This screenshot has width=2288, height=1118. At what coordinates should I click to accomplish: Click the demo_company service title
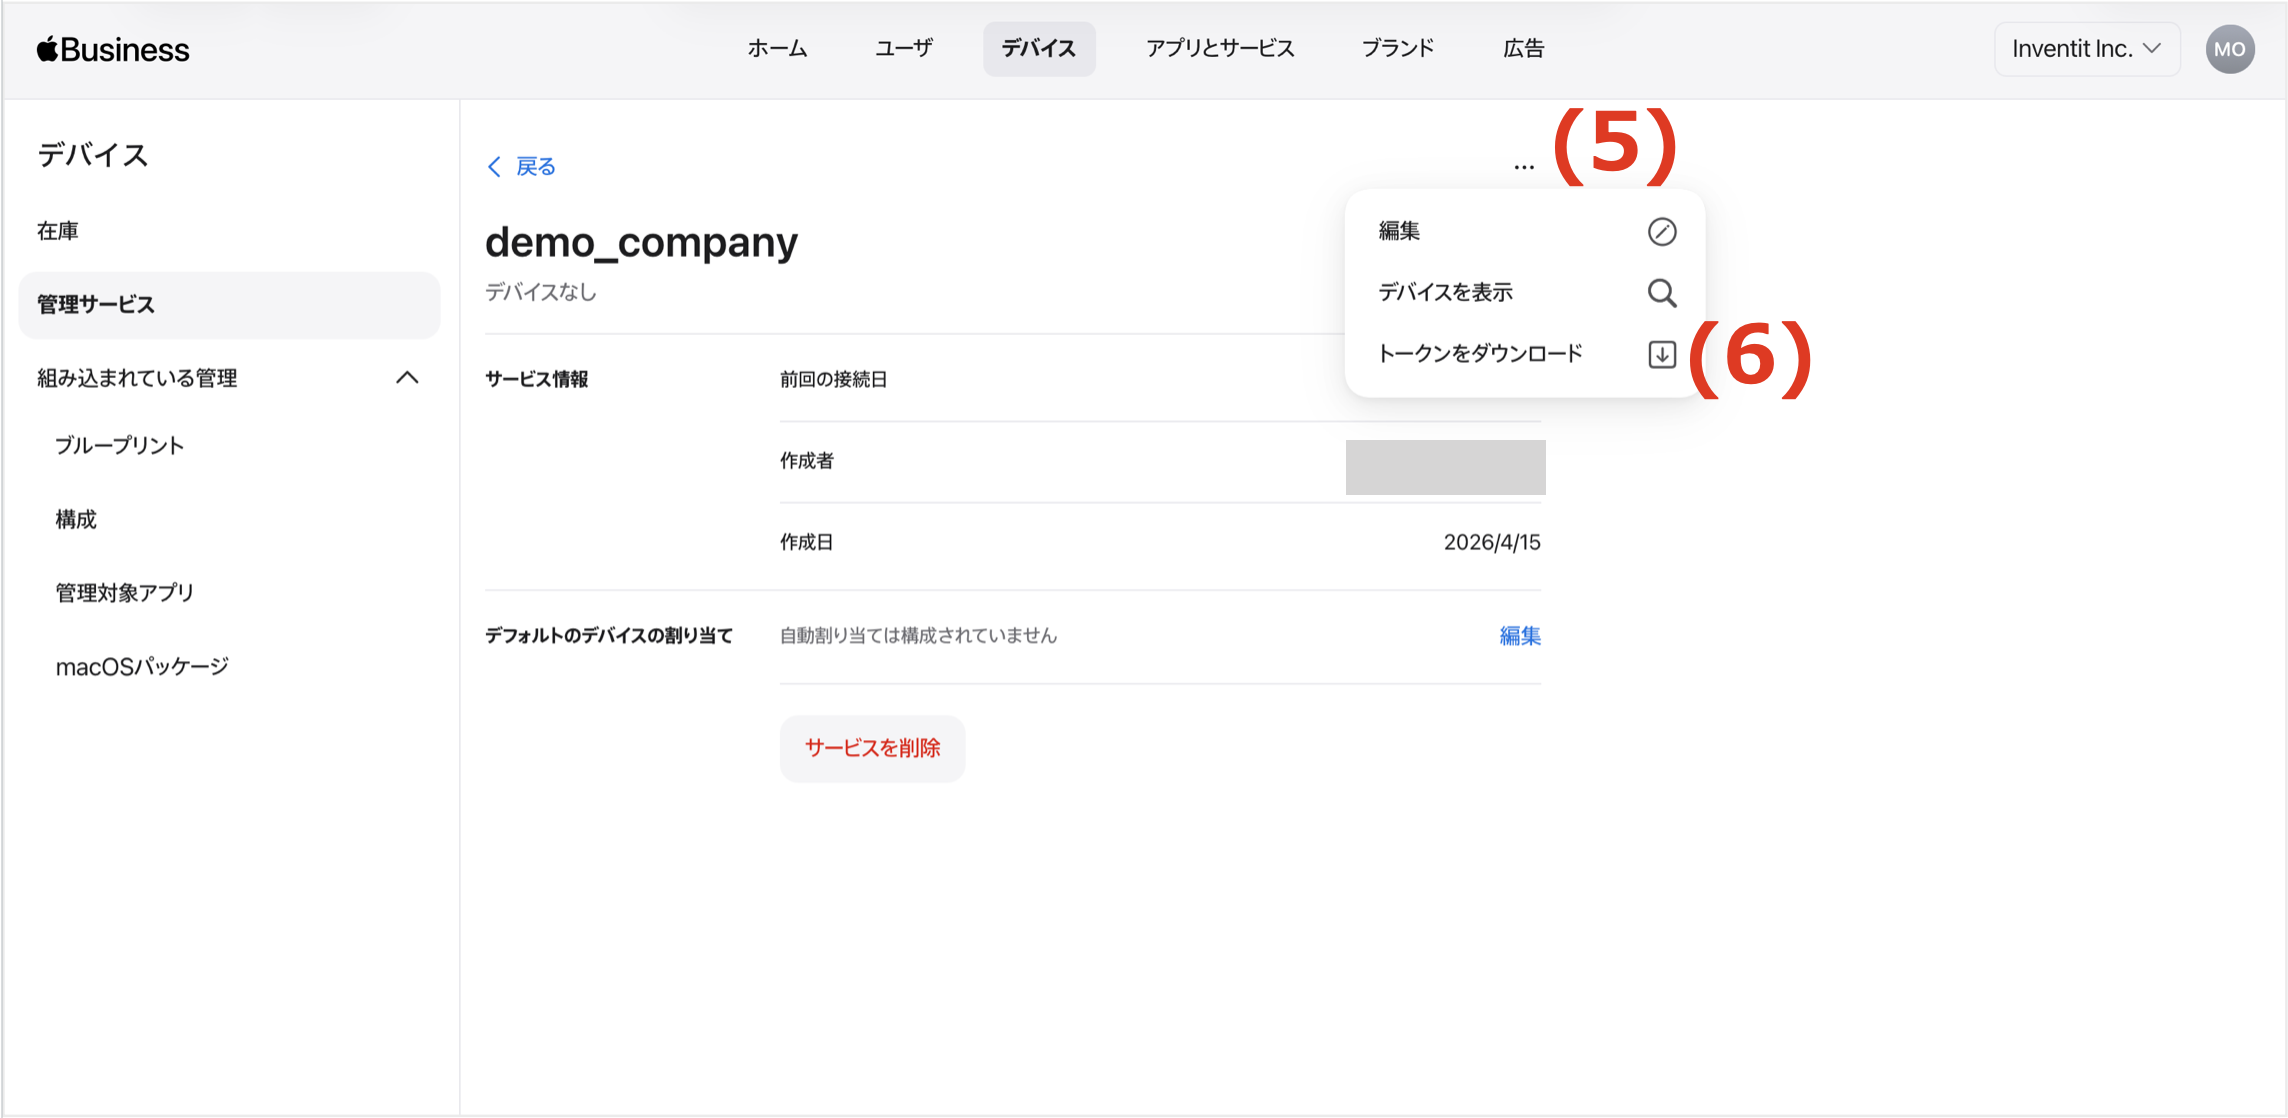click(641, 243)
